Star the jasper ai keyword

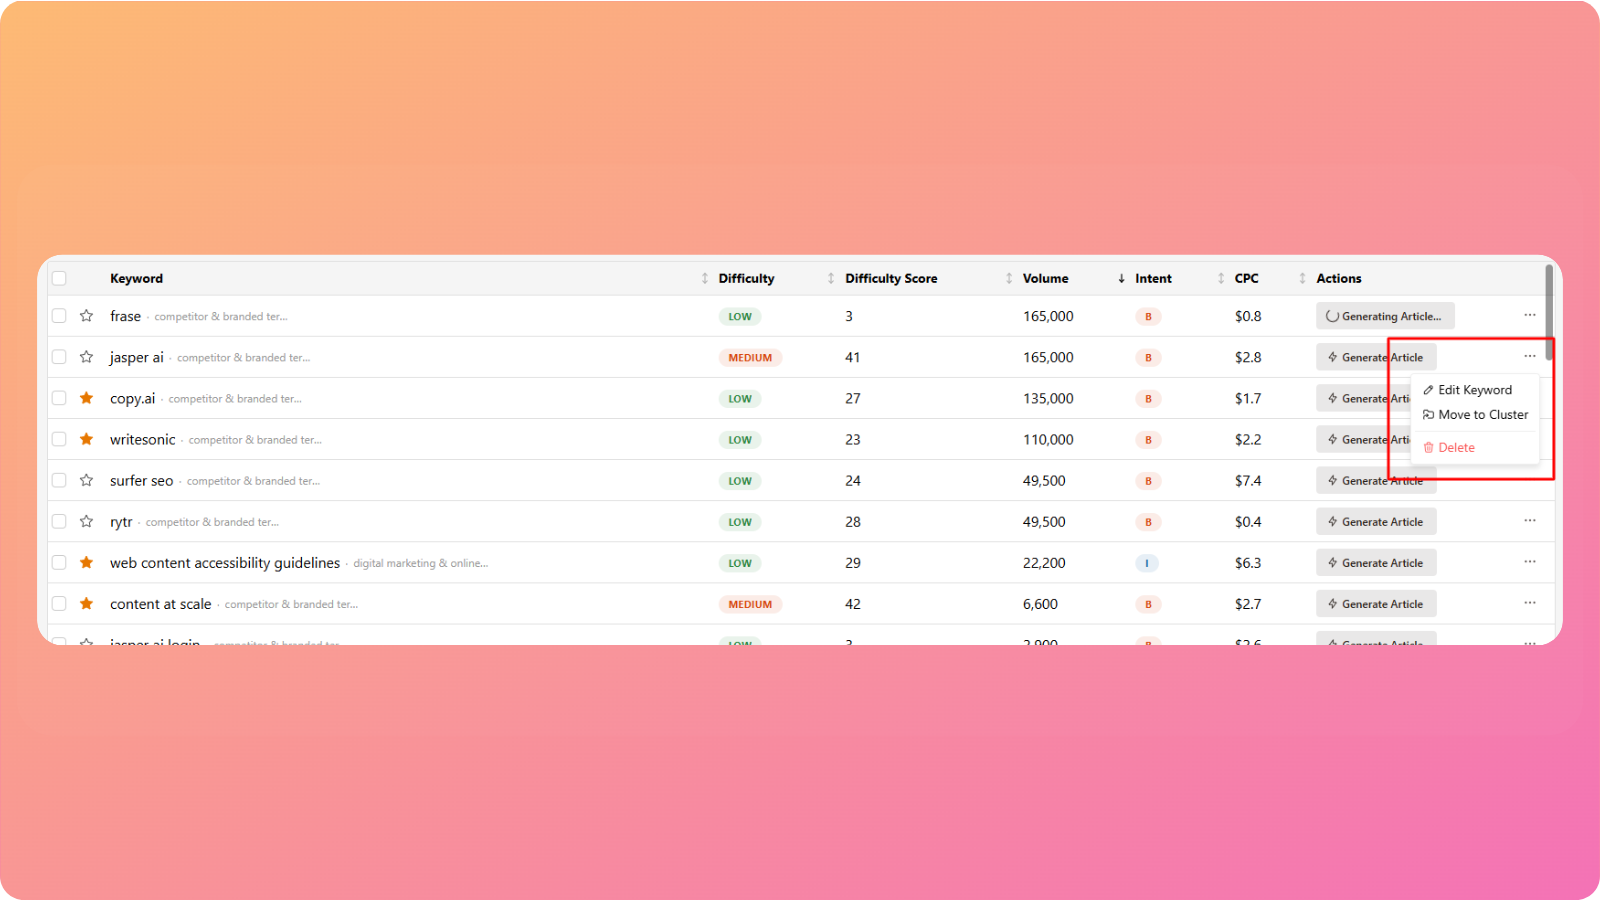pos(87,357)
